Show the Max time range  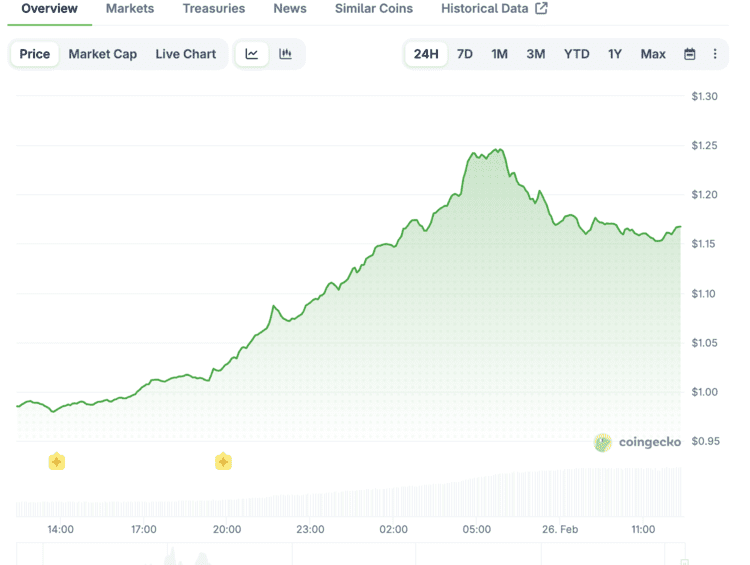653,54
